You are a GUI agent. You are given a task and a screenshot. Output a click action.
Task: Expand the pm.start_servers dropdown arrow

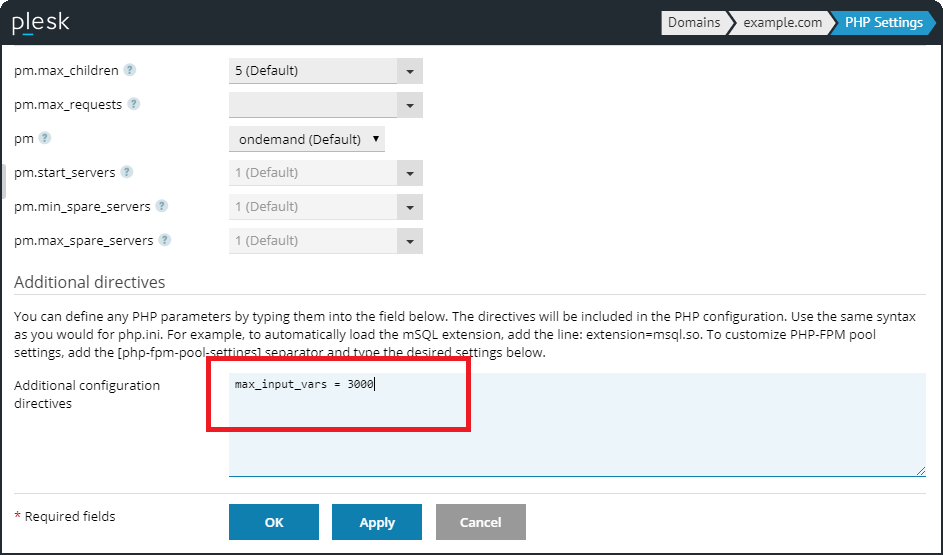coord(410,173)
